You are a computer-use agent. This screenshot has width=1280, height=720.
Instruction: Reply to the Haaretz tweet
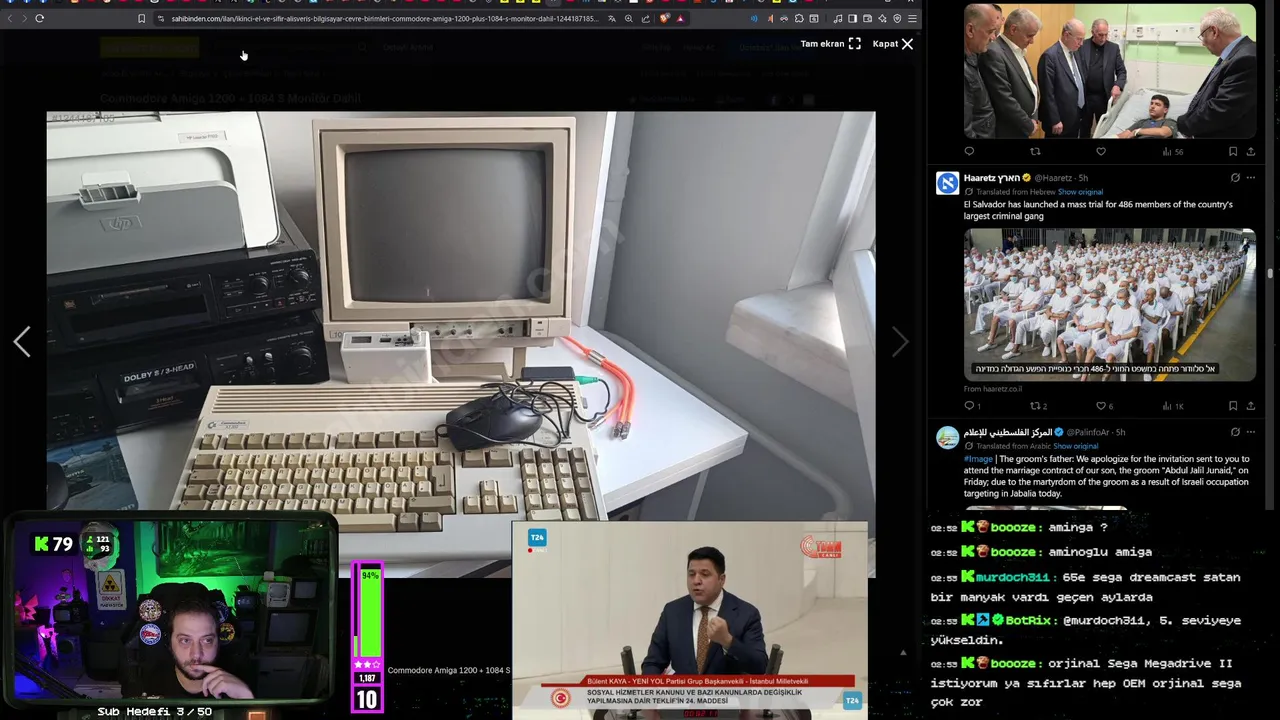click(x=972, y=406)
